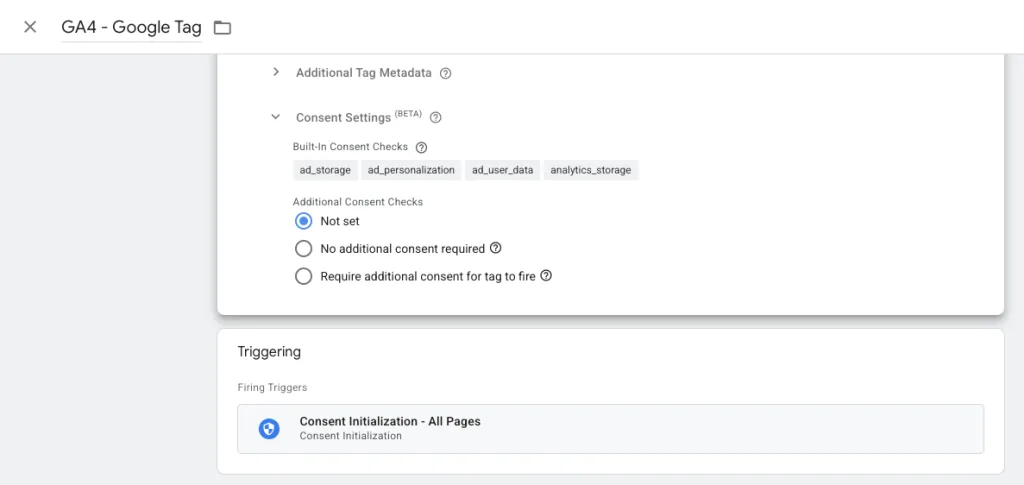Open help for Additional Tag Metadata
The width and height of the screenshot is (1024, 485).
445,73
